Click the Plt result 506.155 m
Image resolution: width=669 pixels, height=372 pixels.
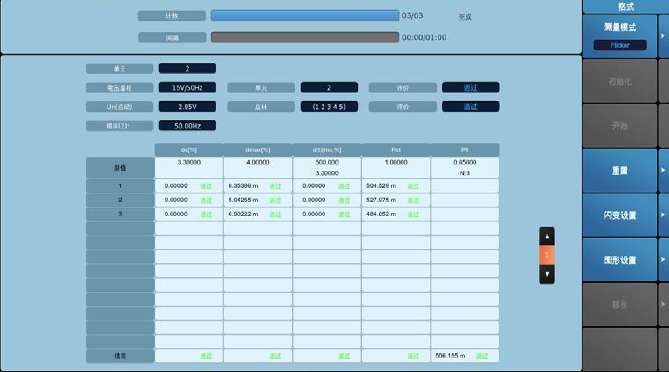450,355
